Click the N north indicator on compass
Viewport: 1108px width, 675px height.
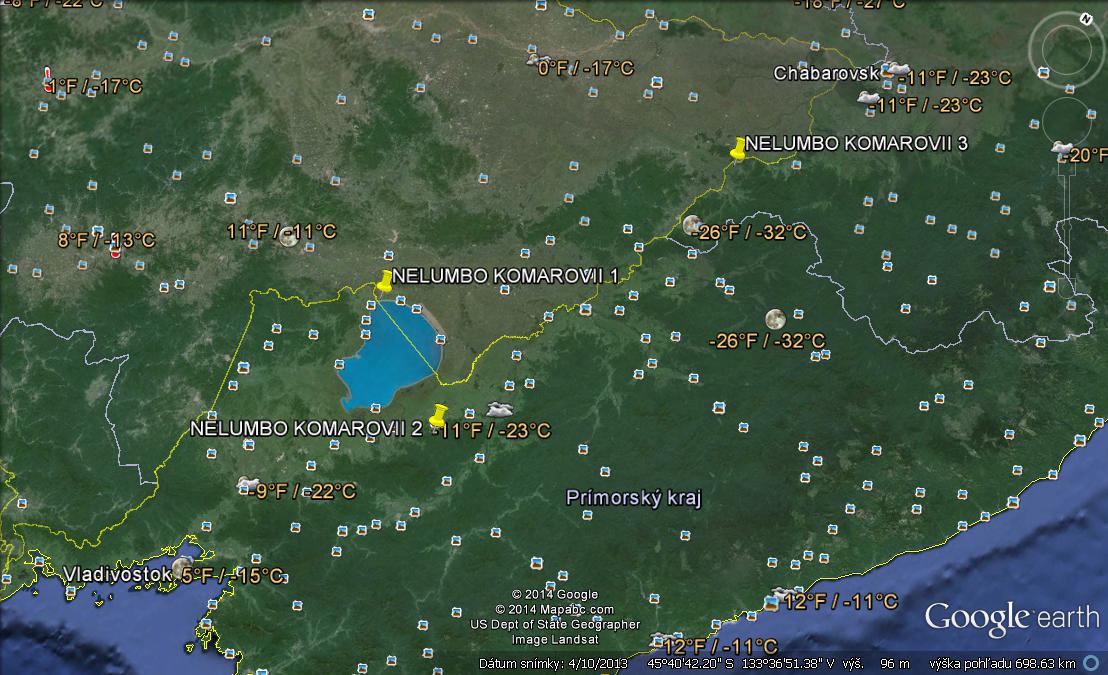click(1085, 19)
